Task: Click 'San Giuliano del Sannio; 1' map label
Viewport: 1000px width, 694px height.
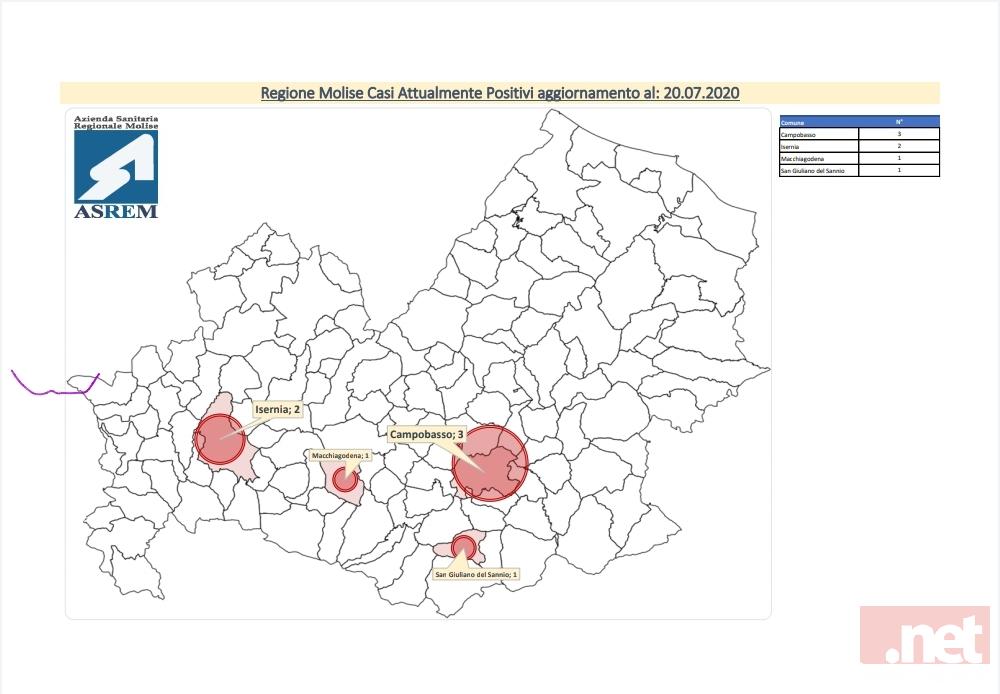Action: [x=476, y=575]
